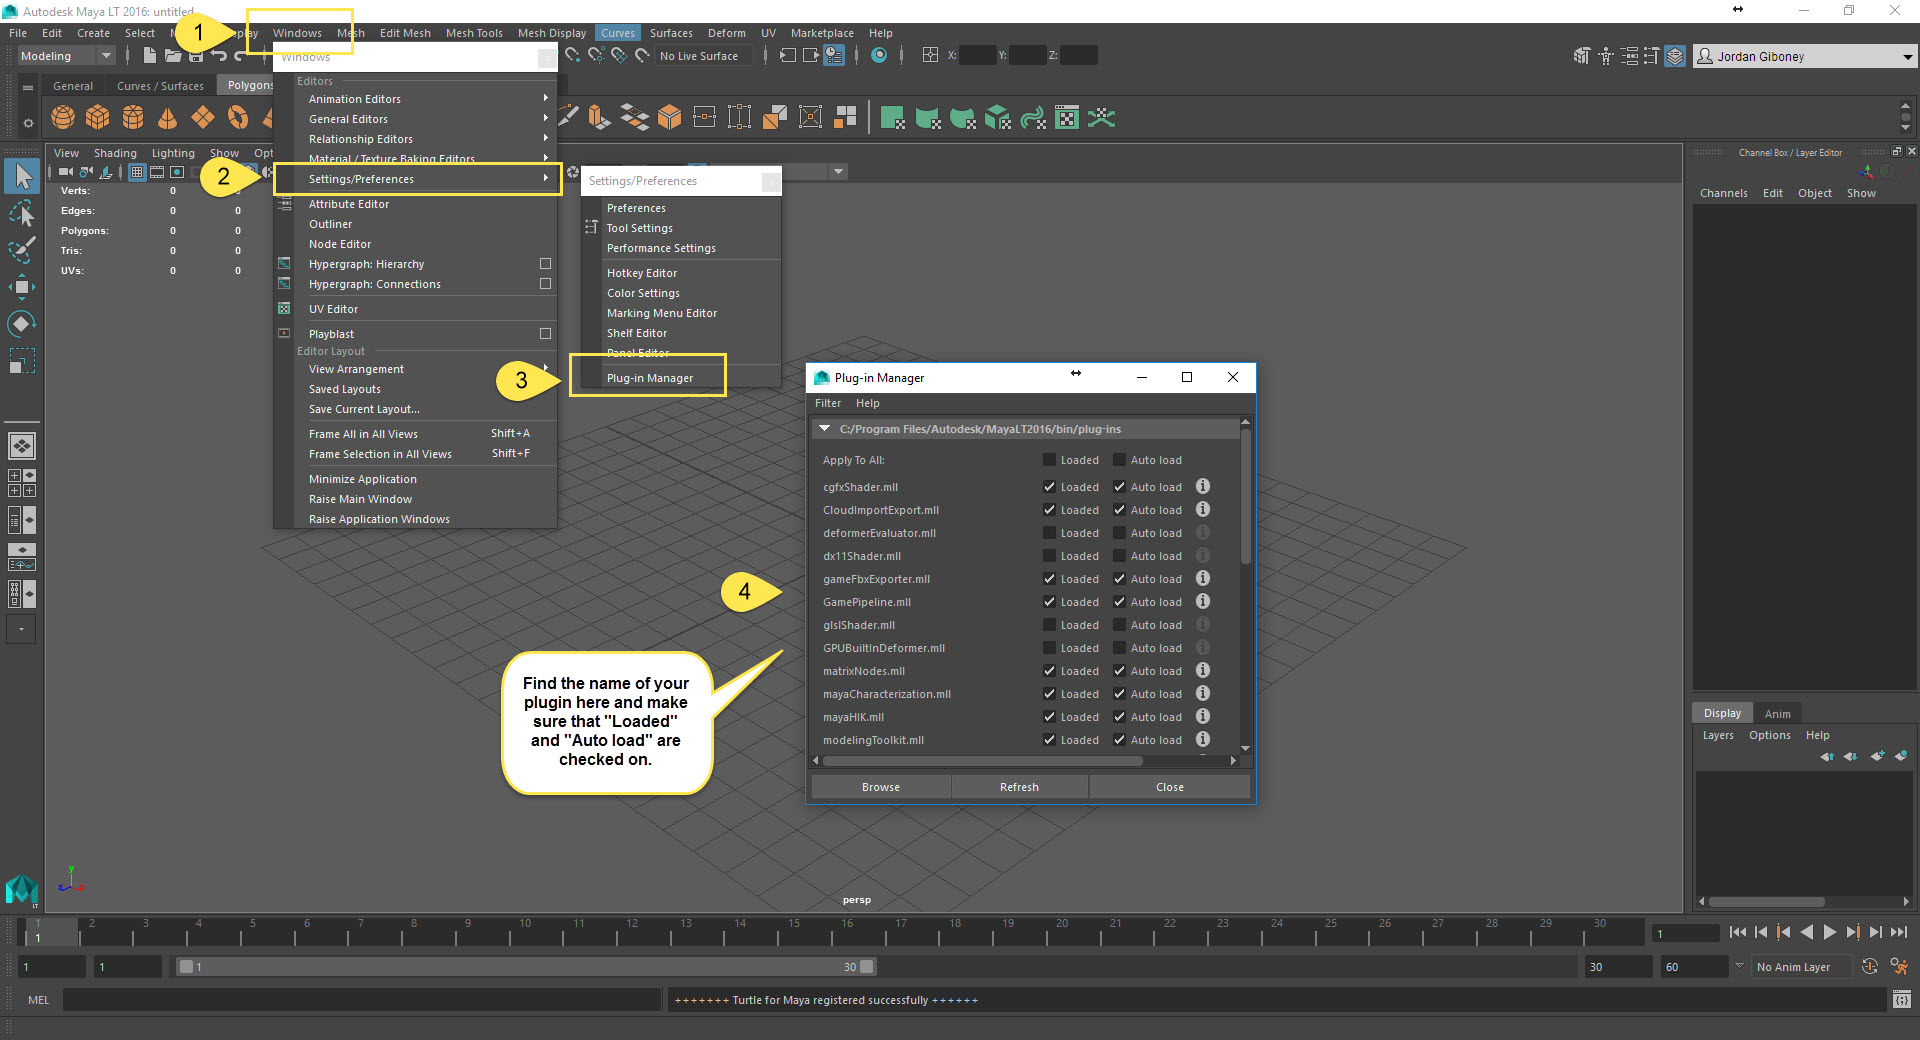1920x1040 pixels.
Task: Open the Modeling menu set dropdown
Action: click(x=65, y=55)
